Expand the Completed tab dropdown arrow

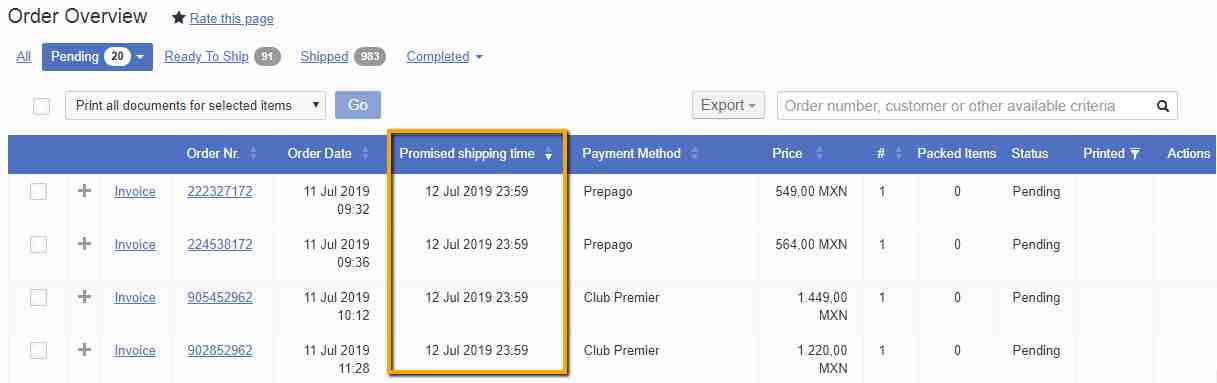(479, 57)
